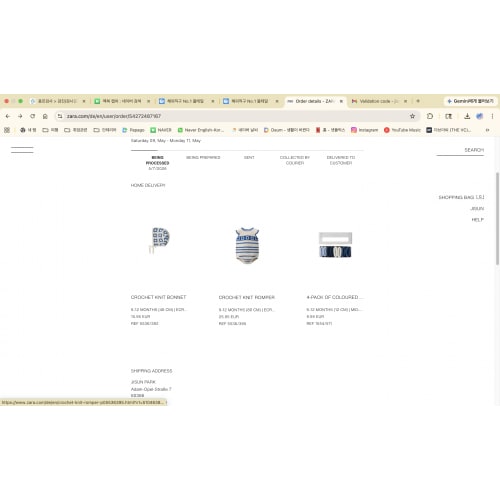The height and width of the screenshot is (500, 500).
Task: Click the SENT status step
Action: pos(249,157)
